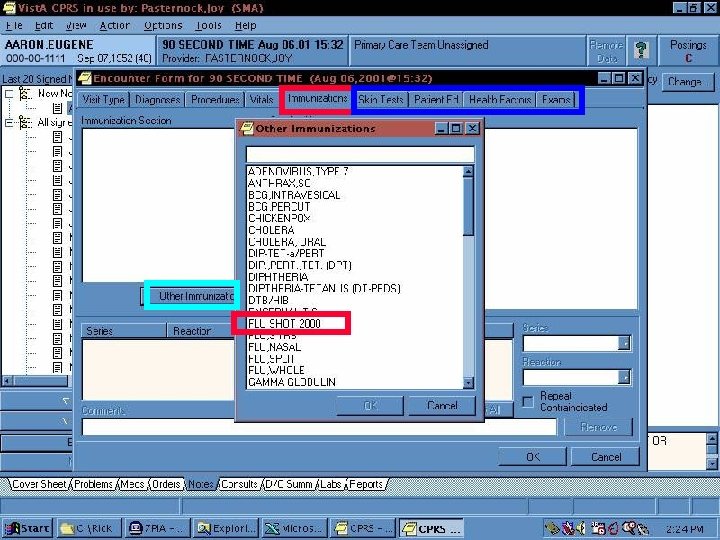Click the Series column header
Image resolution: width=720 pixels, height=540 pixels.
click(x=124, y=331)
